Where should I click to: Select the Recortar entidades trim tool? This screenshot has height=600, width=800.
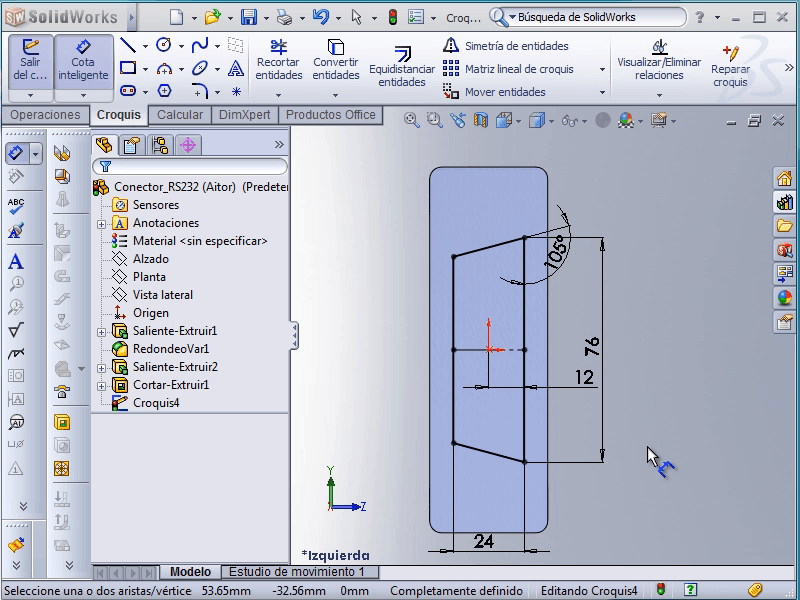tap(278, 61)
